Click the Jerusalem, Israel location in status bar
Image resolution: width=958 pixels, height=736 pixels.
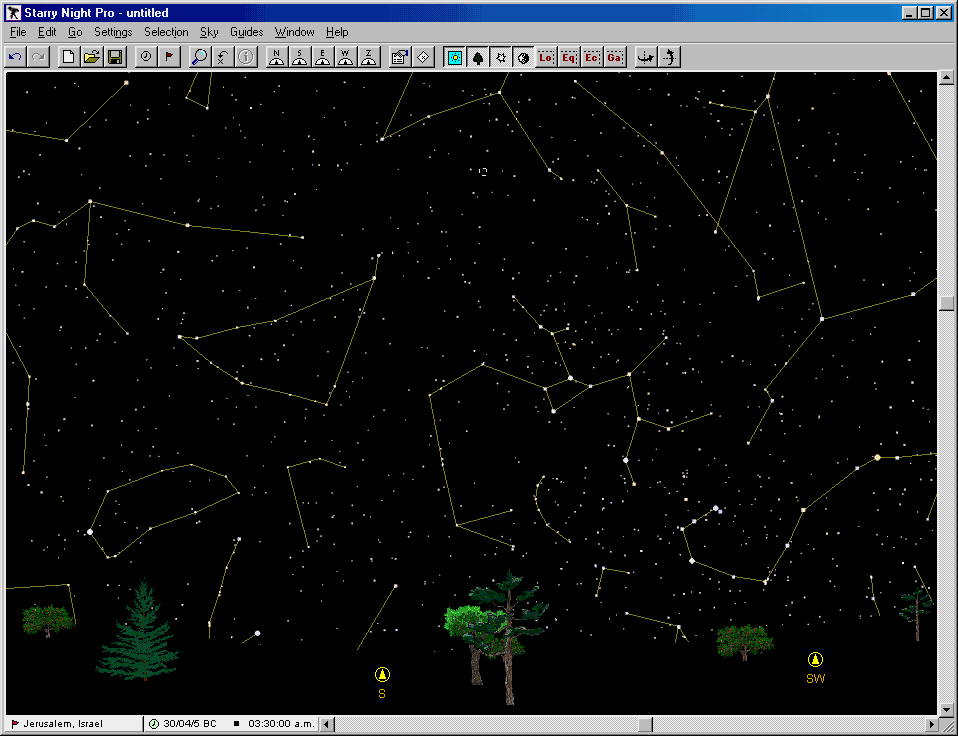[x=63, y=724]
